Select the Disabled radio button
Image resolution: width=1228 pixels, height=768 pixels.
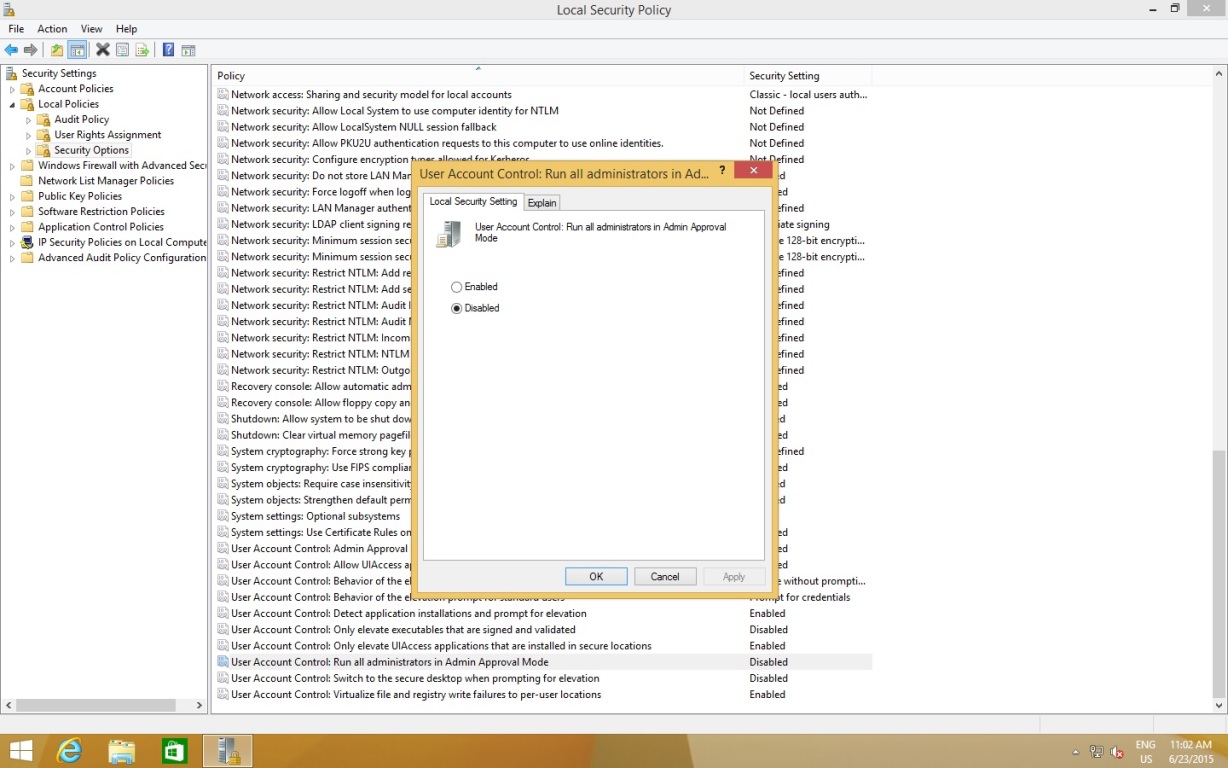[457, 308]
